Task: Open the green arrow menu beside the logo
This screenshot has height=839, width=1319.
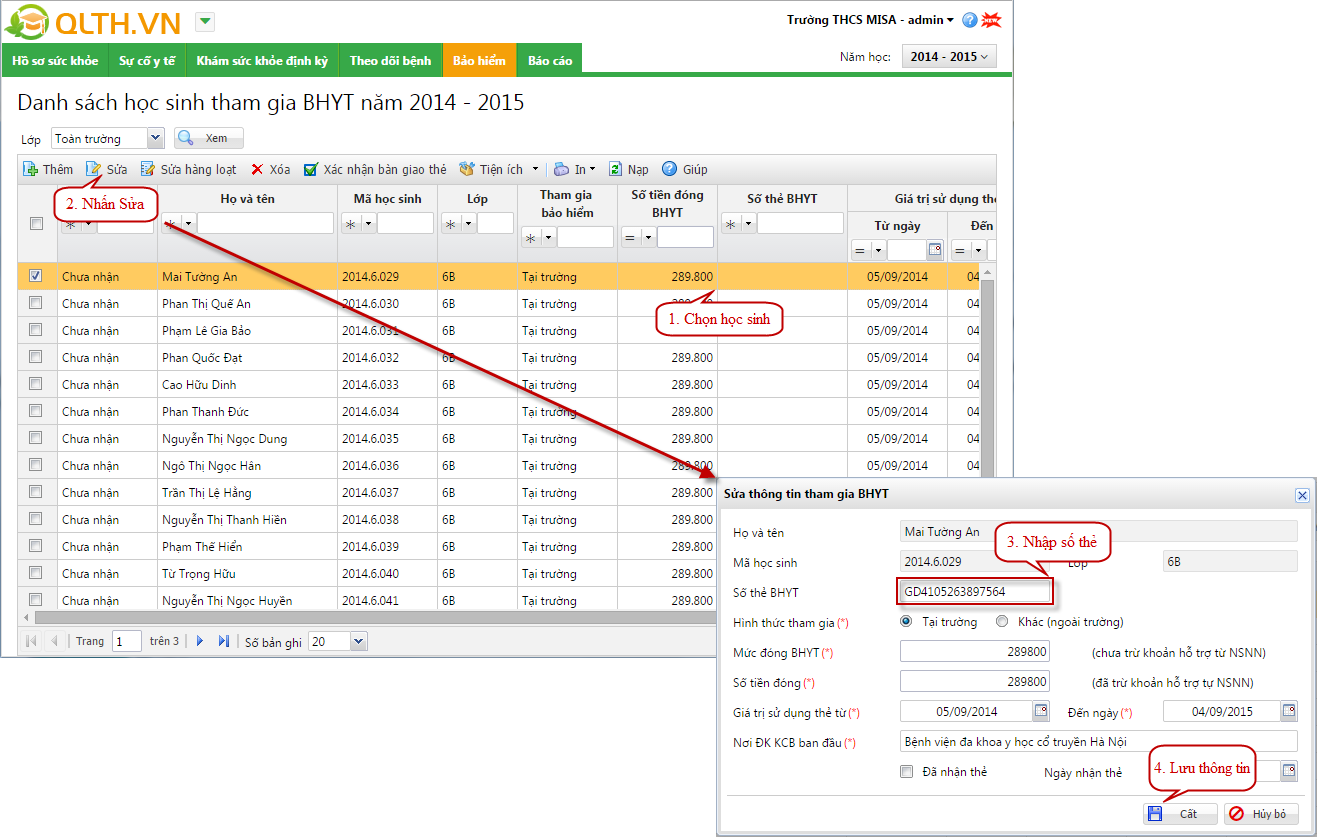Action: tap(204, 21)
